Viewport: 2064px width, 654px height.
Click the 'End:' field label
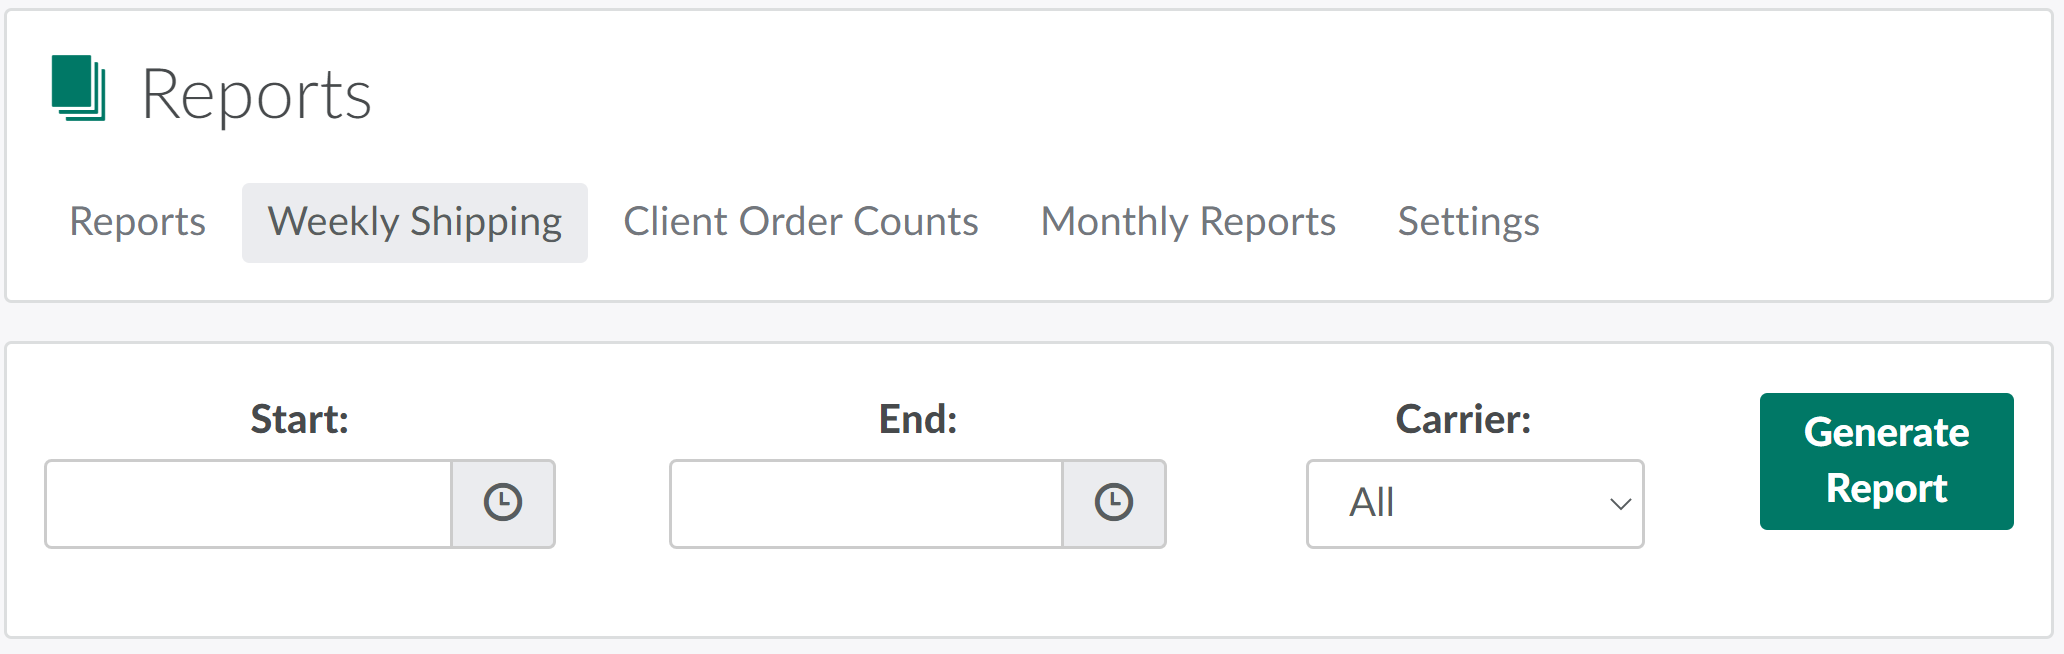(x=917, y=419)
